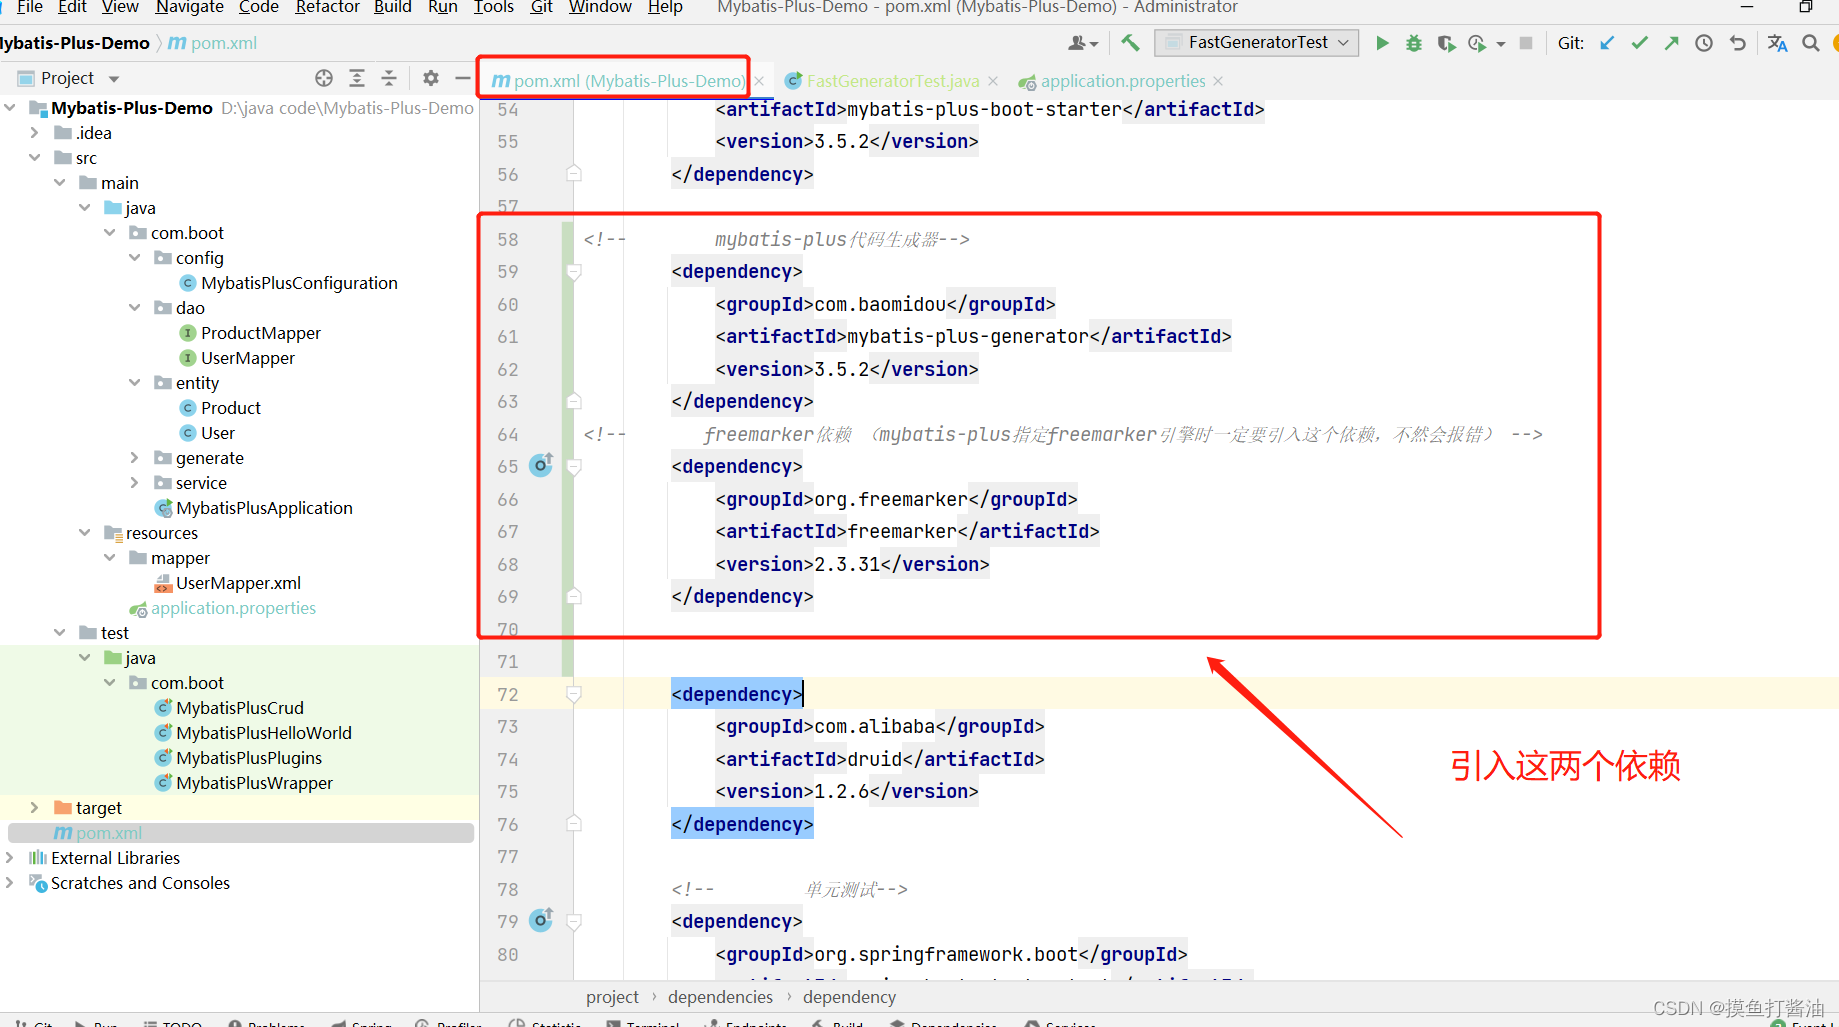Select MybatisPlusCrud test class
Viewport: 1839px width, 1027px height.
[x=240, y=708]
